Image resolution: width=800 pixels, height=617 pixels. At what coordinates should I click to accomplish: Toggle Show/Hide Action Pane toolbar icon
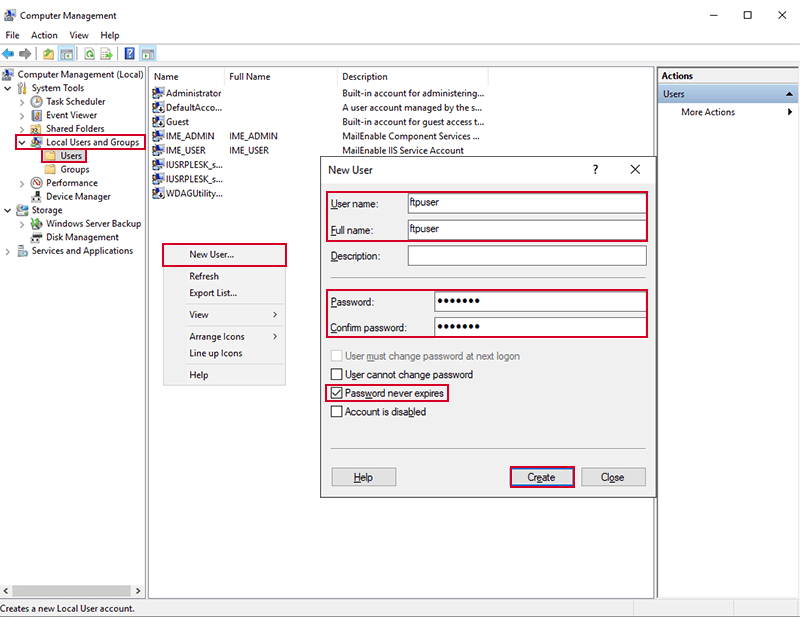[148, 54]
